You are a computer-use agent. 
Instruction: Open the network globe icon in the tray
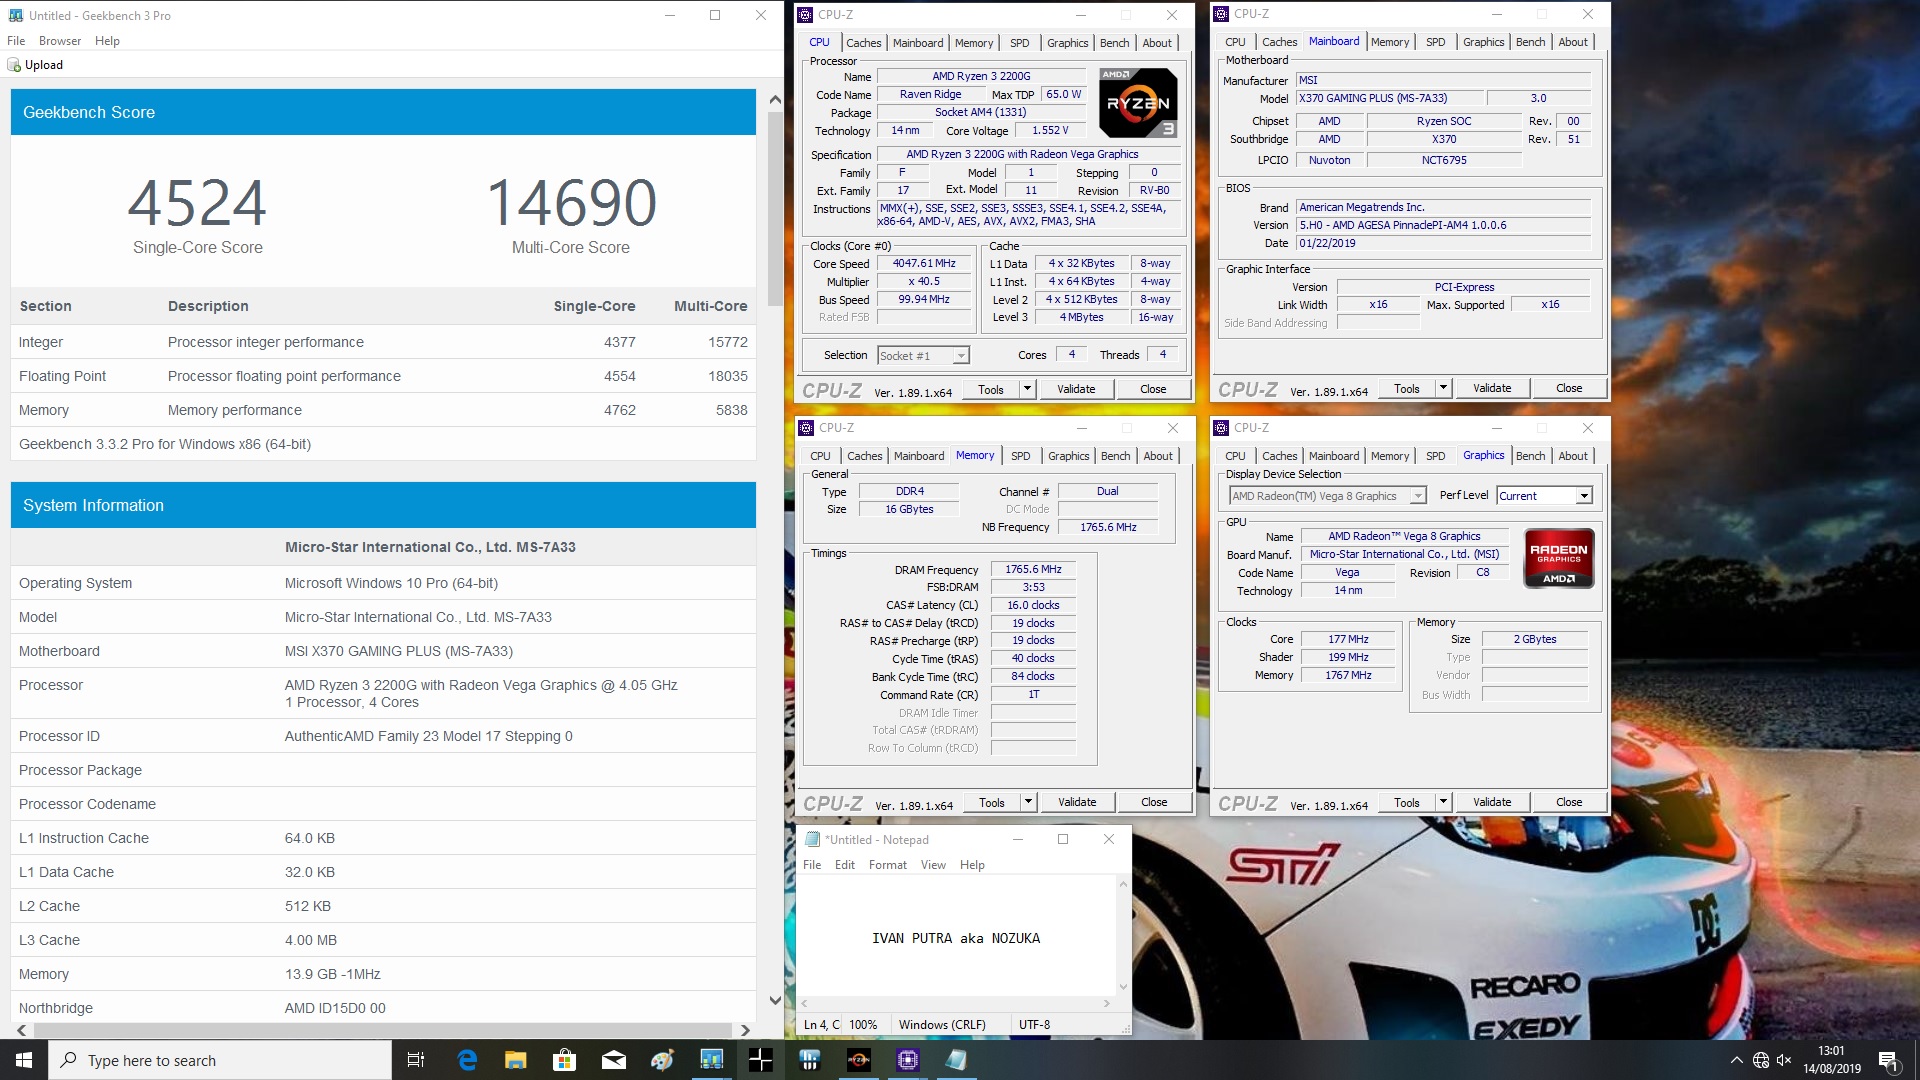pos(1761,1060)
